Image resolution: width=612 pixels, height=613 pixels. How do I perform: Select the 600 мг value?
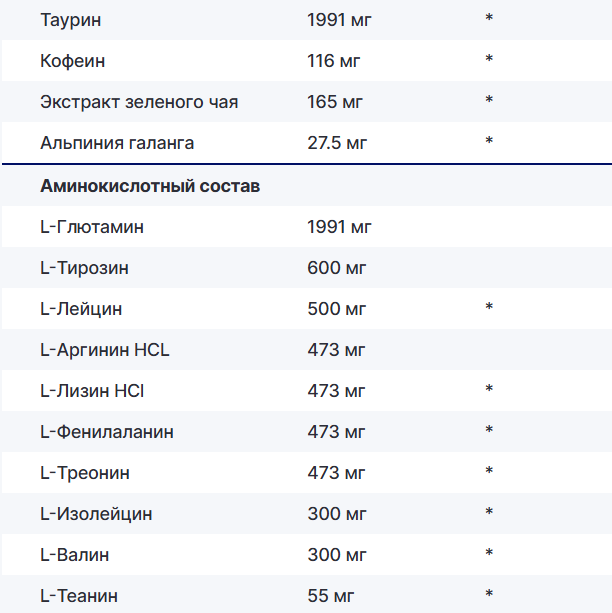click(x=338, y=268)
